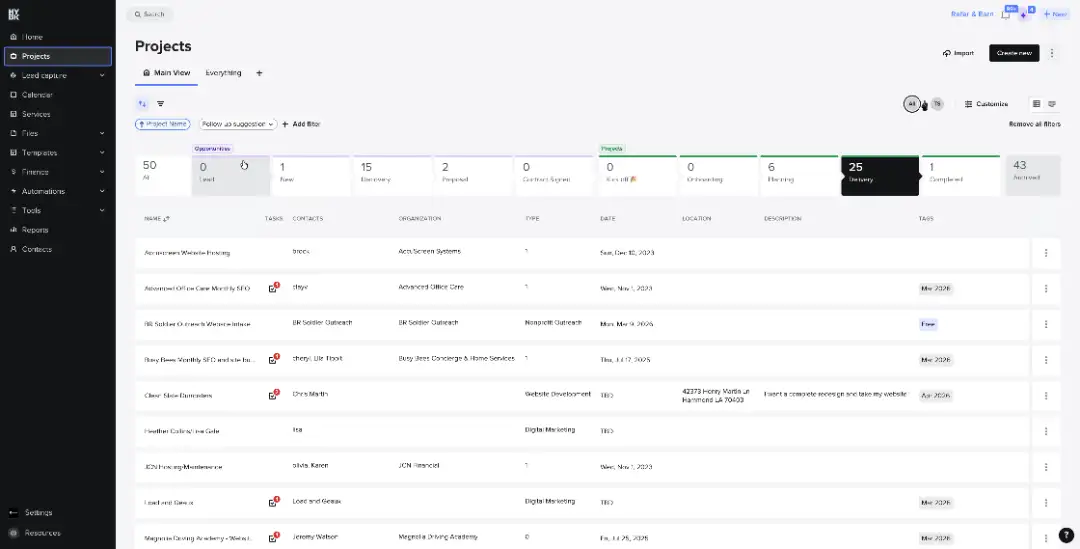Open tasks icon for Busy Bees row
1080x549 pixels.
click(x=273, y=360)
